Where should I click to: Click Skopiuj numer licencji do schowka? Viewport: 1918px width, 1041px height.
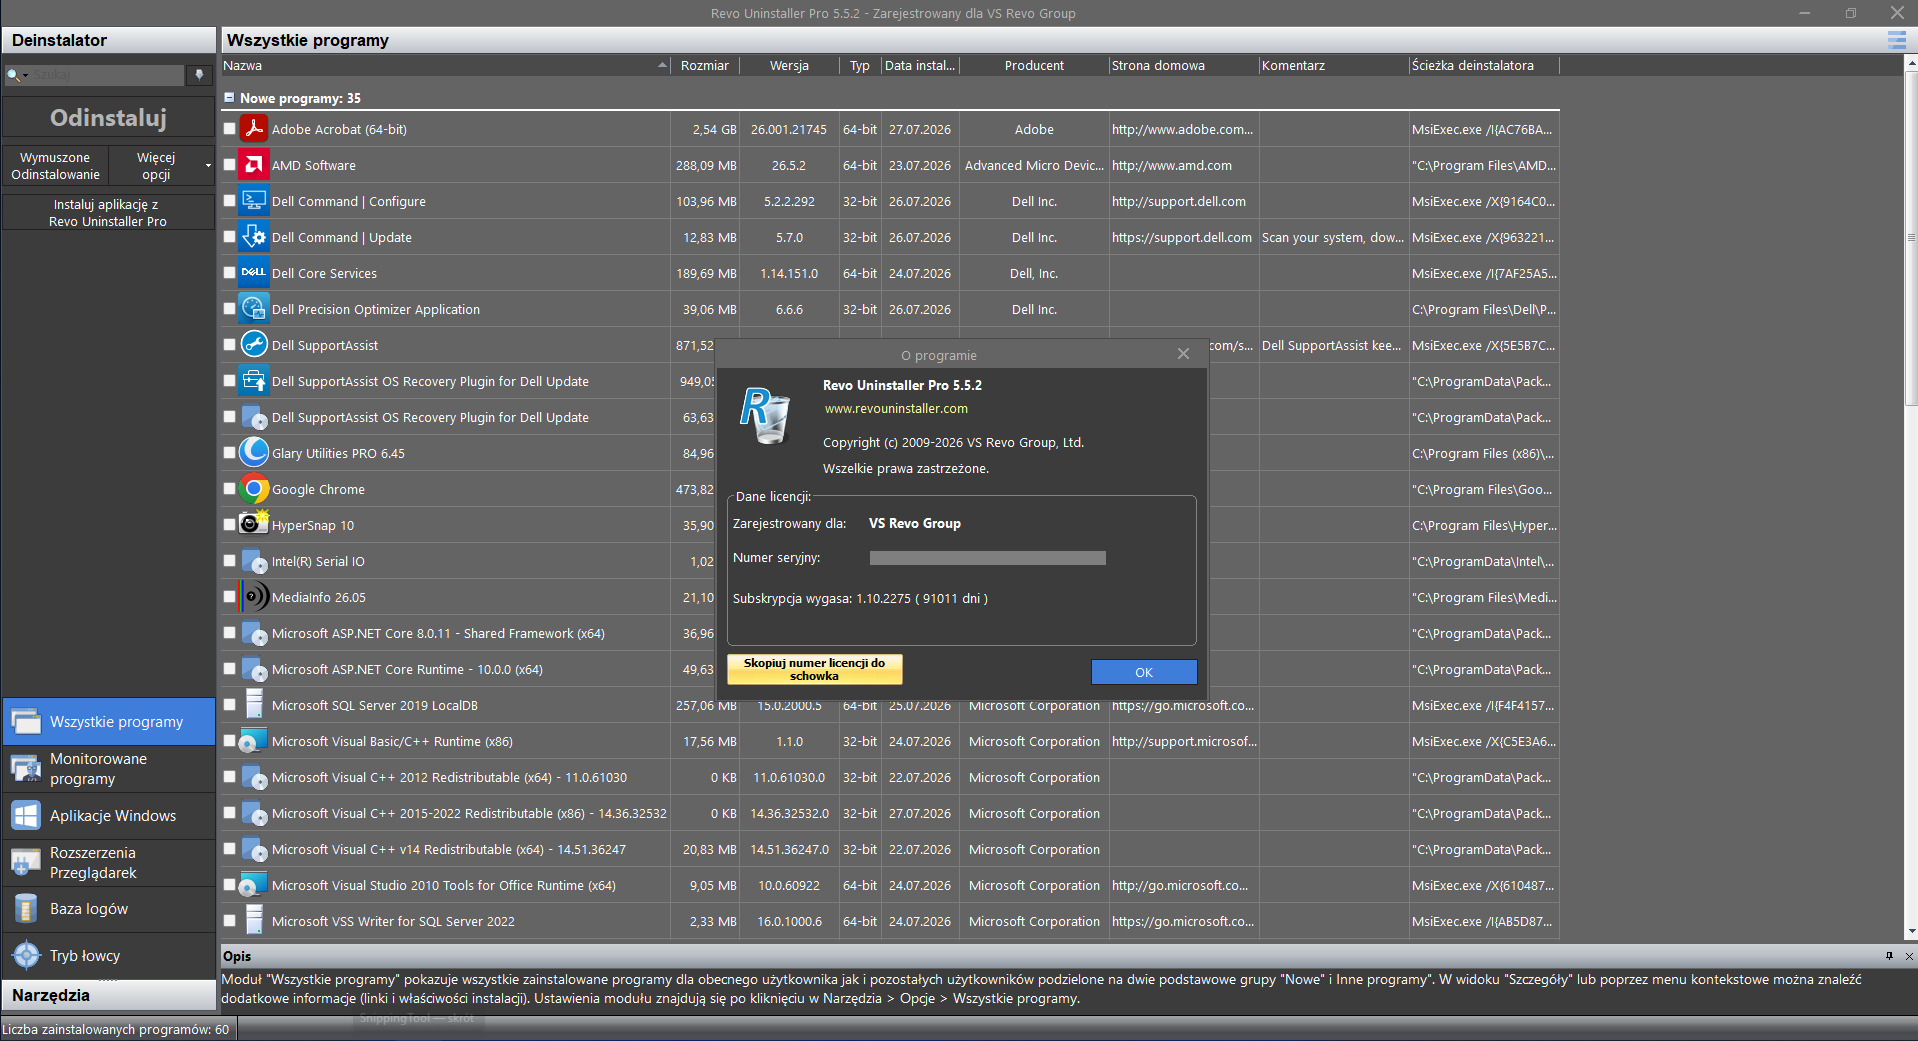point(814,669)
